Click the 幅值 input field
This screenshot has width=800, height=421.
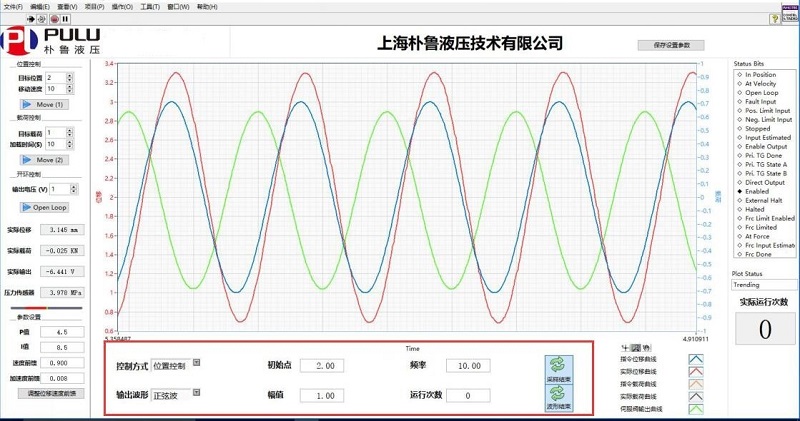pyautogui.click(x=322, y=395)
